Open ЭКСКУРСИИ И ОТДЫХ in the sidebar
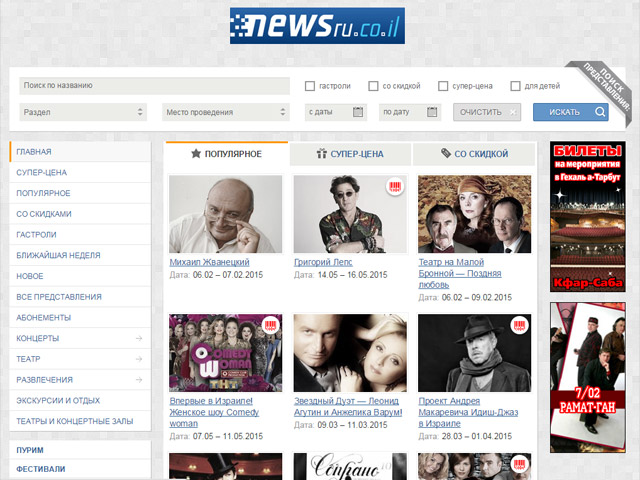 80,400
